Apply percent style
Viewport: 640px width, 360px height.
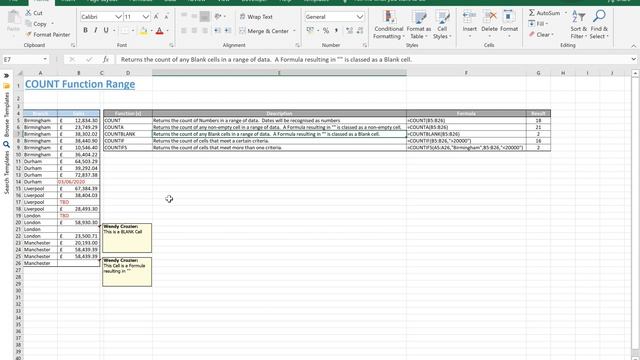(x=326, y=31)
